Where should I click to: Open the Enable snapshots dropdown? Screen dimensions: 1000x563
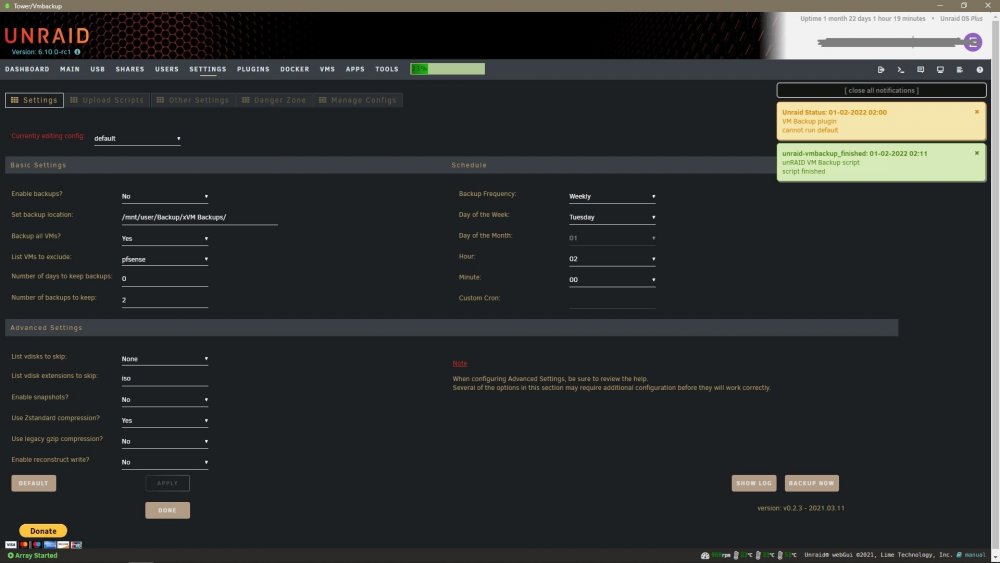165,400
